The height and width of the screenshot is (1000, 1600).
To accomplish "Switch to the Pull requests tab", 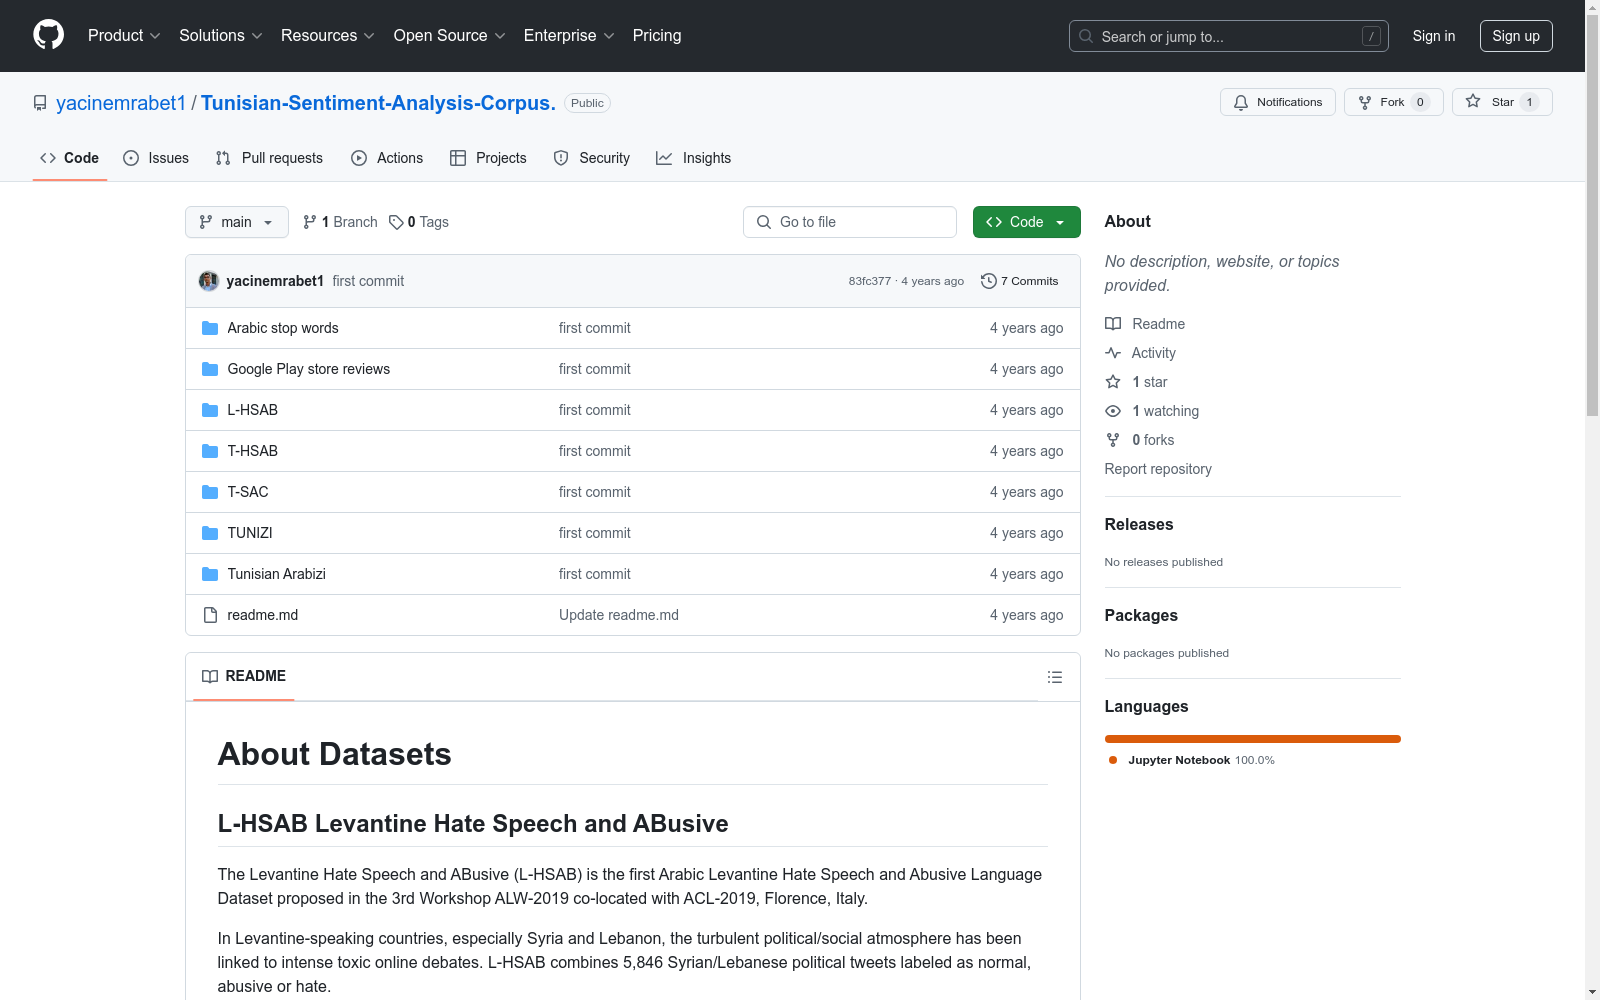I will click(269, 158).
